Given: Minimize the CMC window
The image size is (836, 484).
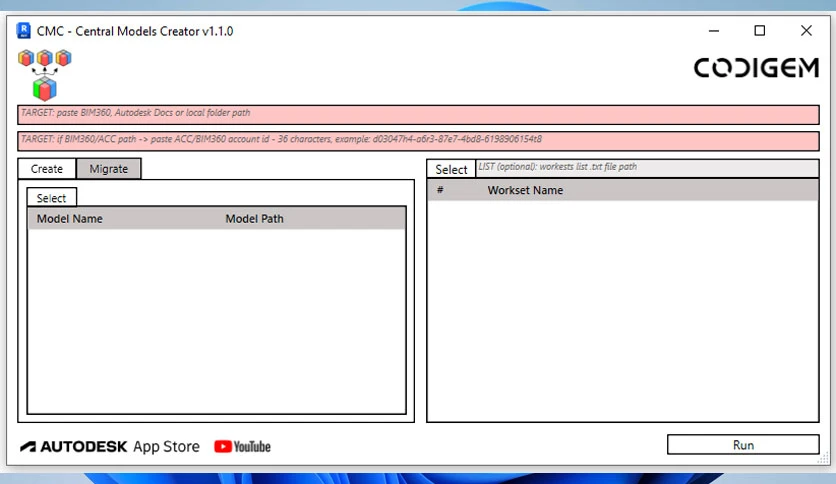Looking at the screenshot, I should [x=714, y=31].
